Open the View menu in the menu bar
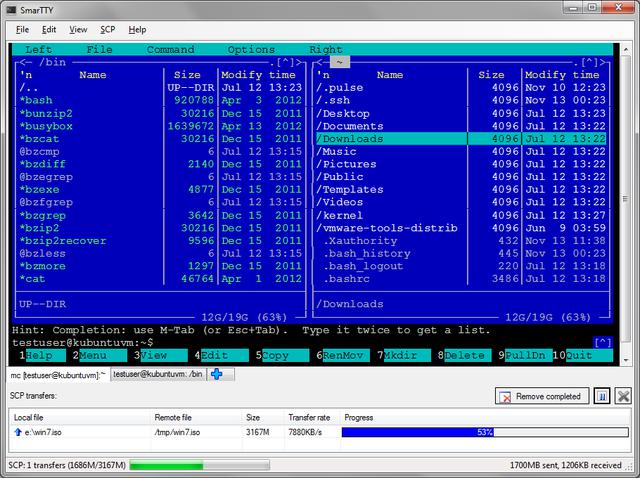 (x=78, y=30)
